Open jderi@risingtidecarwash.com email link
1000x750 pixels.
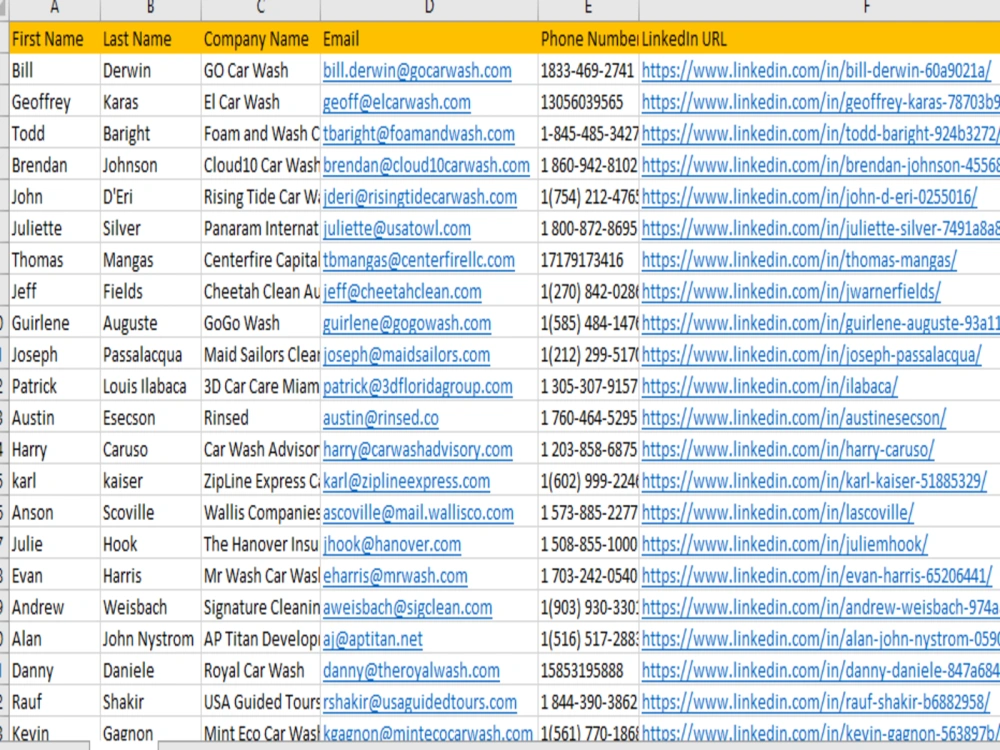click(420, 197)
